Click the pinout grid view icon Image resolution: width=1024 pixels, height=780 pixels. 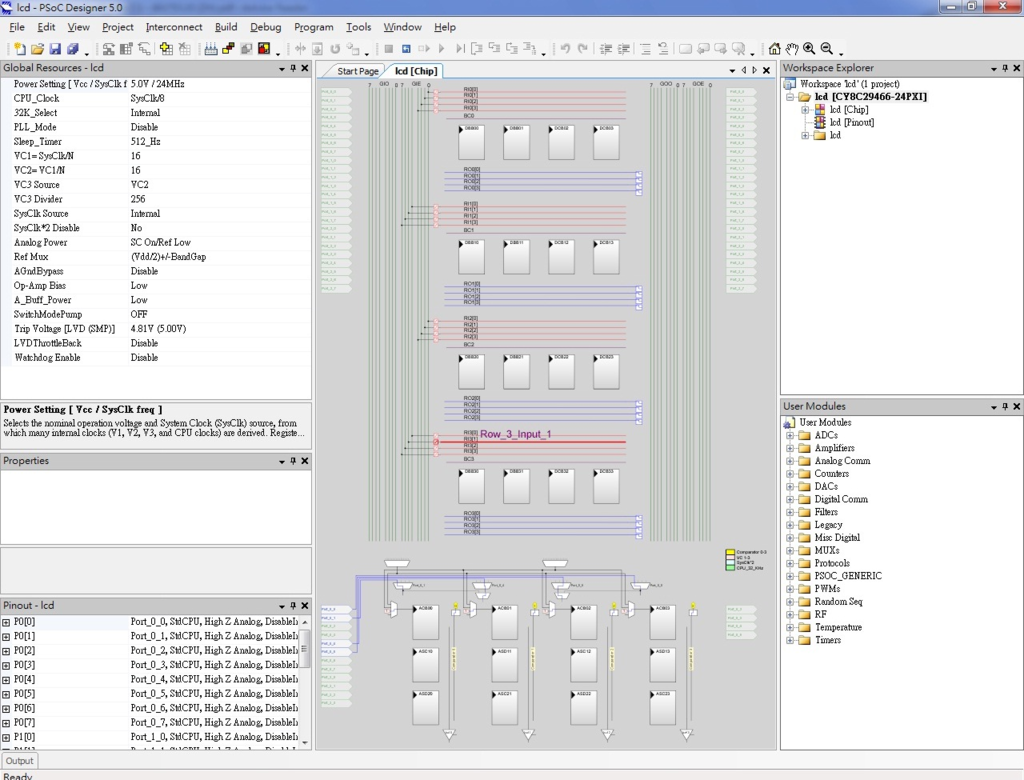point(126,48)
